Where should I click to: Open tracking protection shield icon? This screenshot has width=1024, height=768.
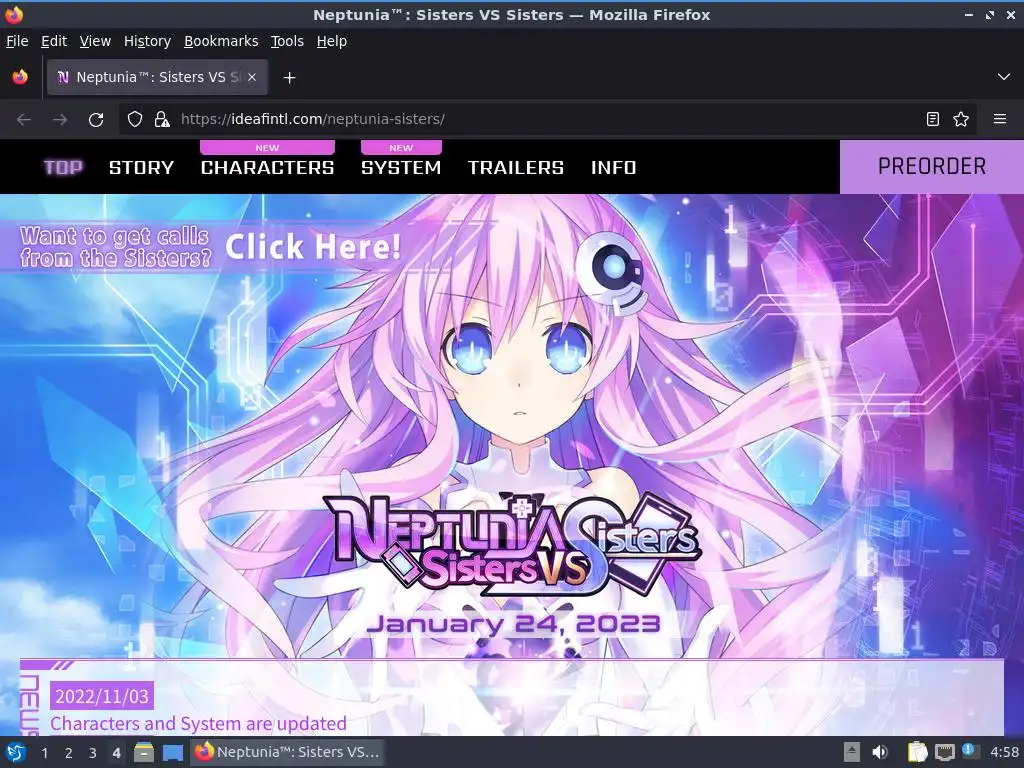click(x=135, y=119)
